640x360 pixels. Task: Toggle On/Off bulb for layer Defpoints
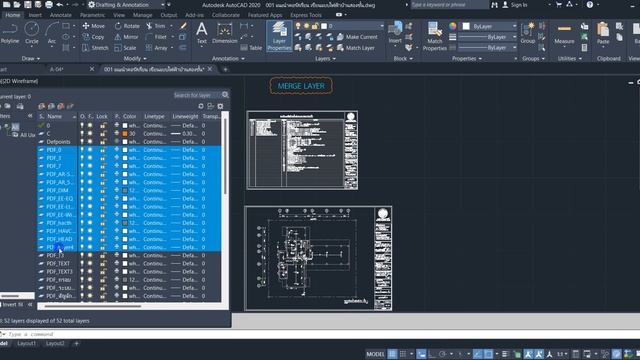tap(82, 142)
